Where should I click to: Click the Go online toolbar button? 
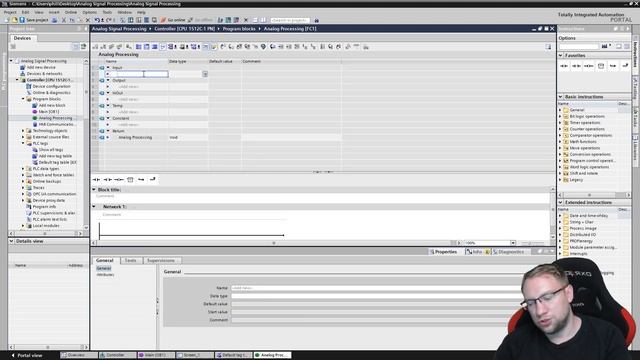point(173,20)
